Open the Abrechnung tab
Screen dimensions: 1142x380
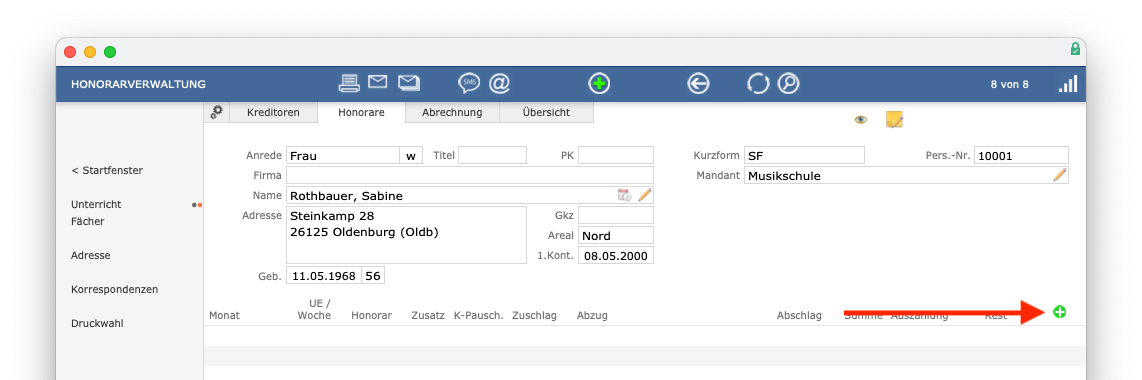pyautogui.click(x=452, y=112)
